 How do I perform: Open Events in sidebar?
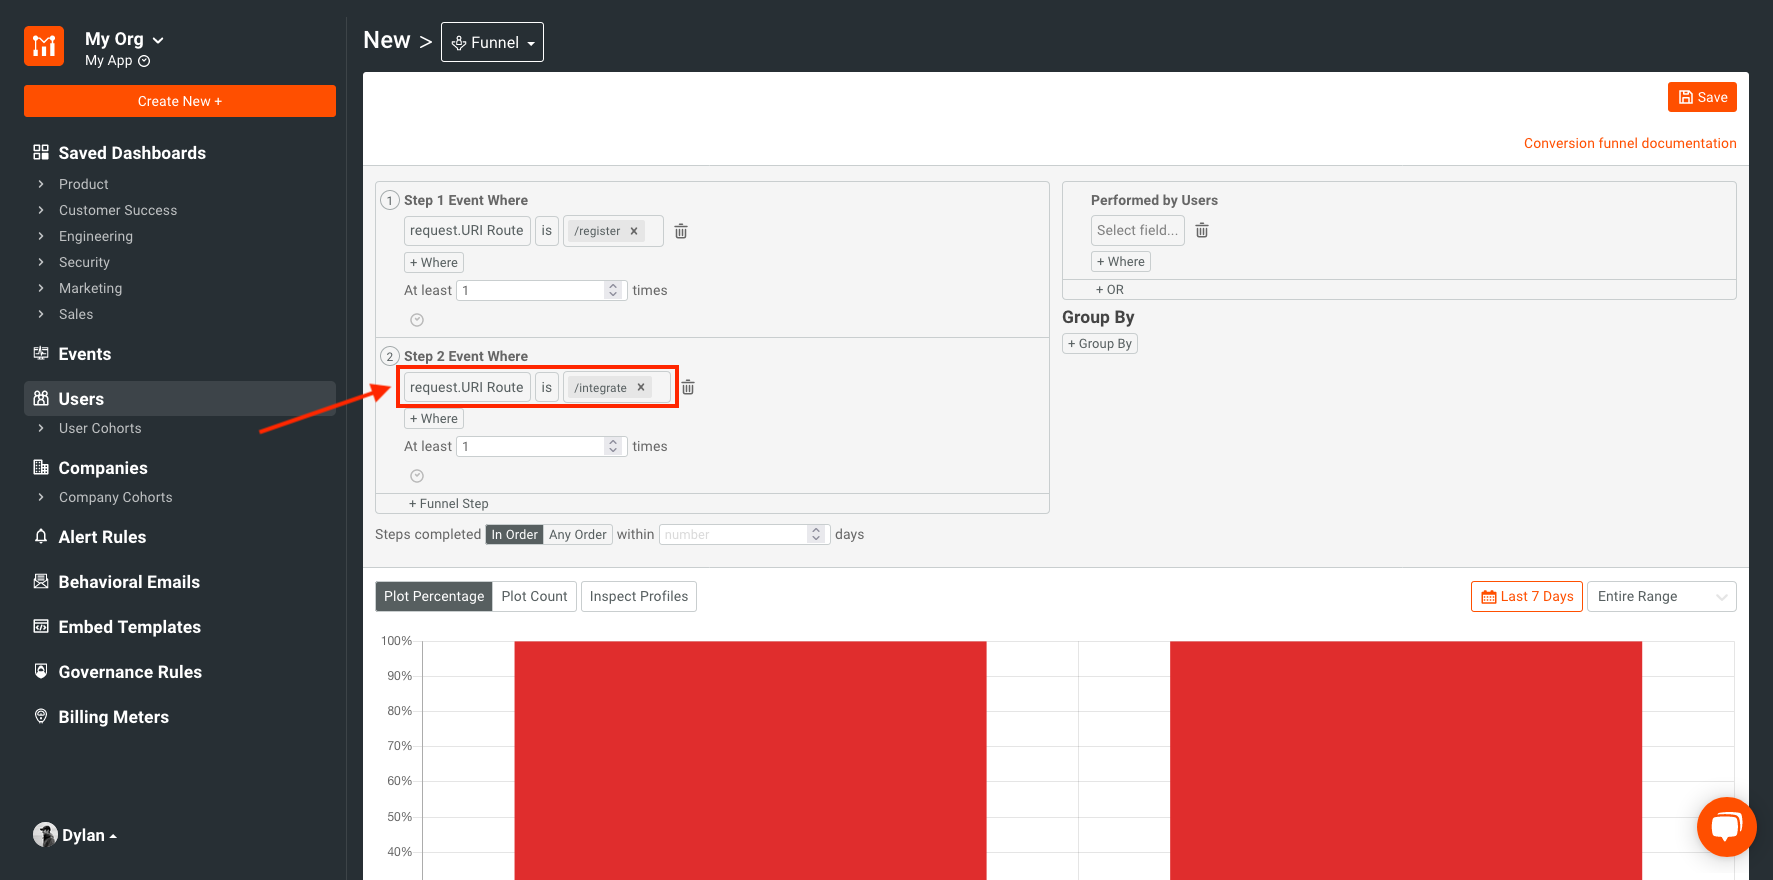point(85,354)
